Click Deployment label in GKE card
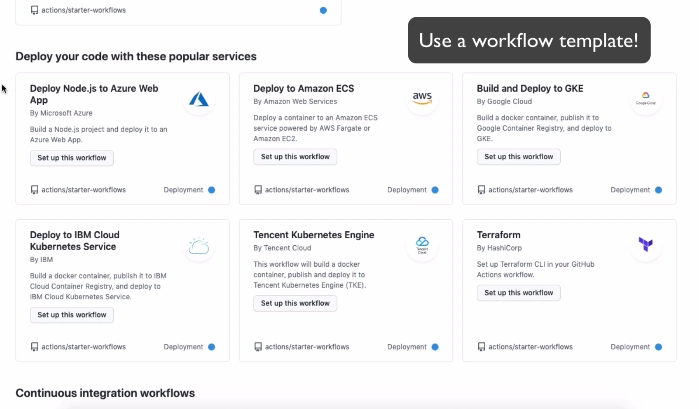 [x=630, y=190]
